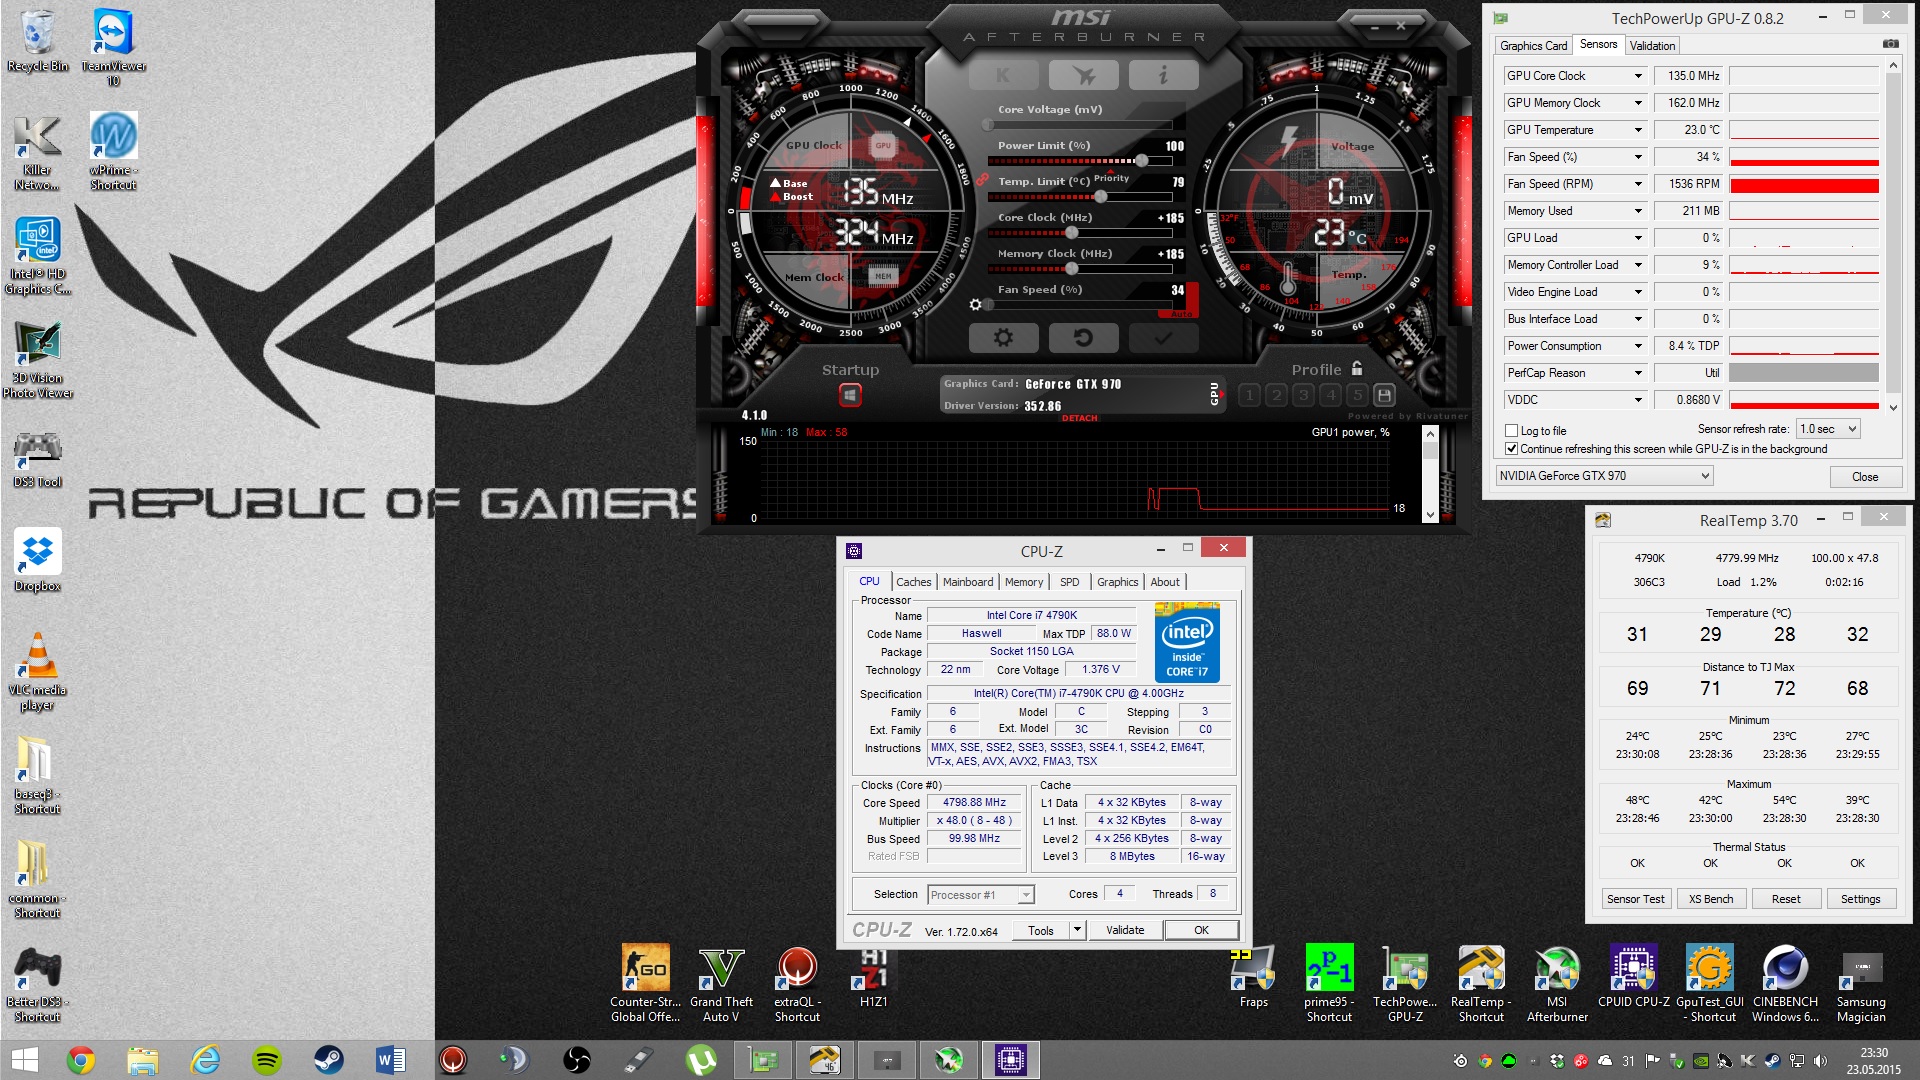
Task: Open Power Consumption sensor dropdown
Action: click(1638, 346)
